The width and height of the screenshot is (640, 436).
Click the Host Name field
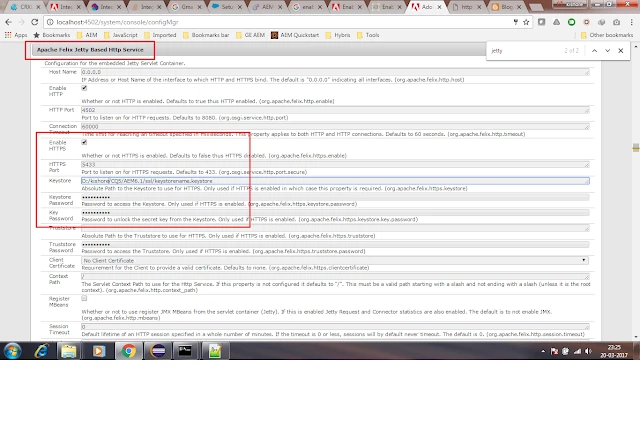point(335,72)
